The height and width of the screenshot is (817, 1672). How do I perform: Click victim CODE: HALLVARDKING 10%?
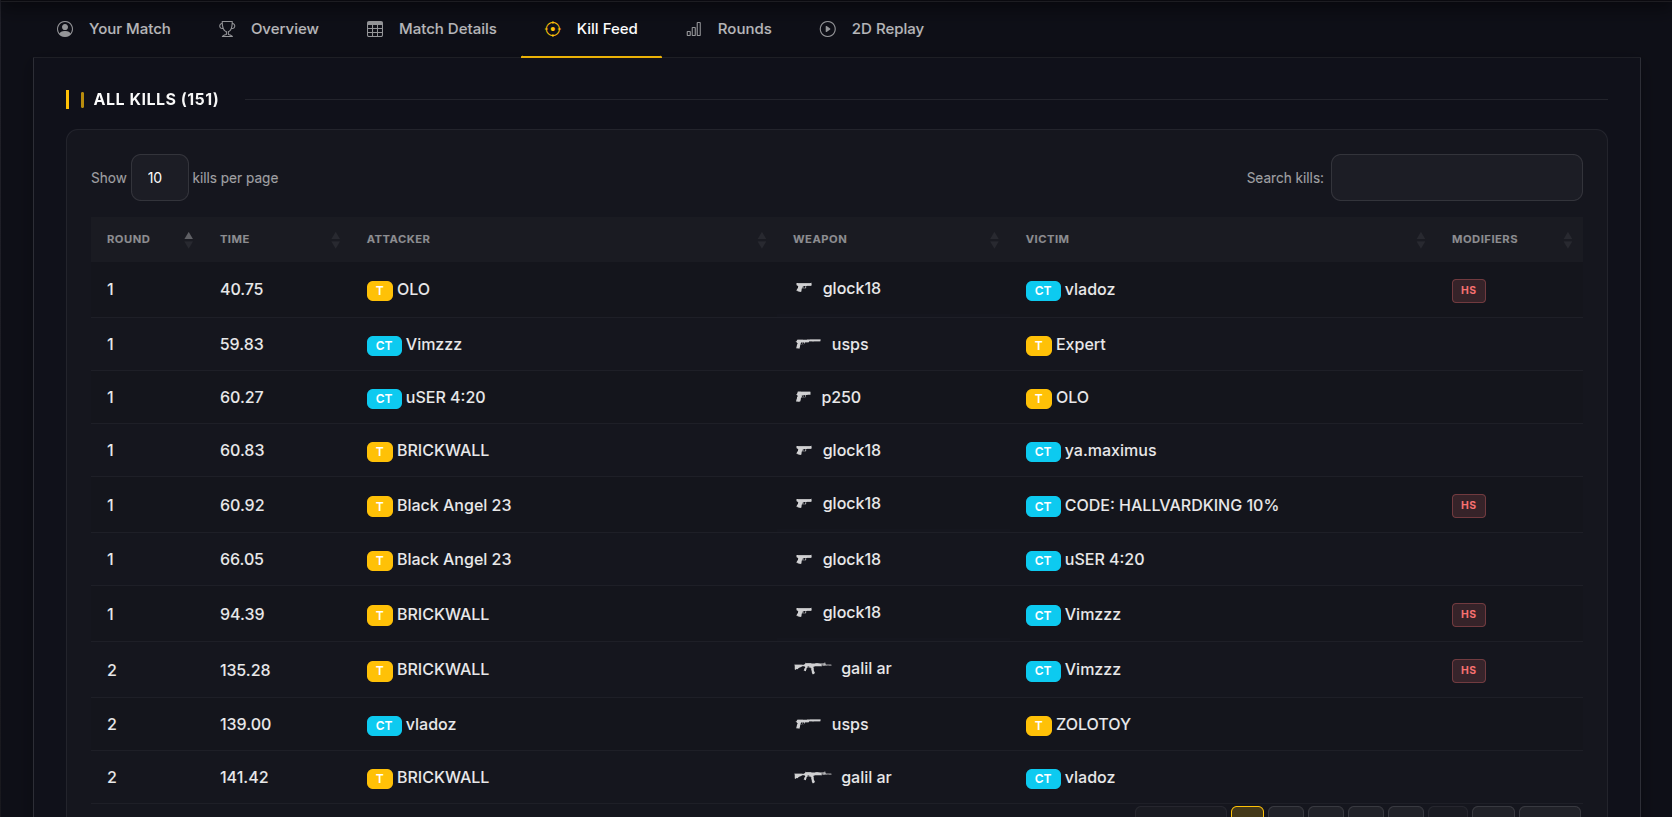pyautogui.click(x=1171, y=505)
